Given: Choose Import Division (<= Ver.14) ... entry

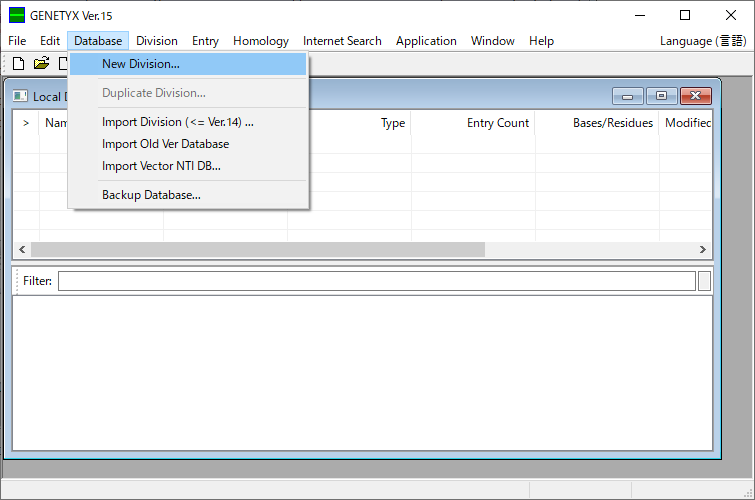Looking at the screenshot, I should (x=188, y=122).
